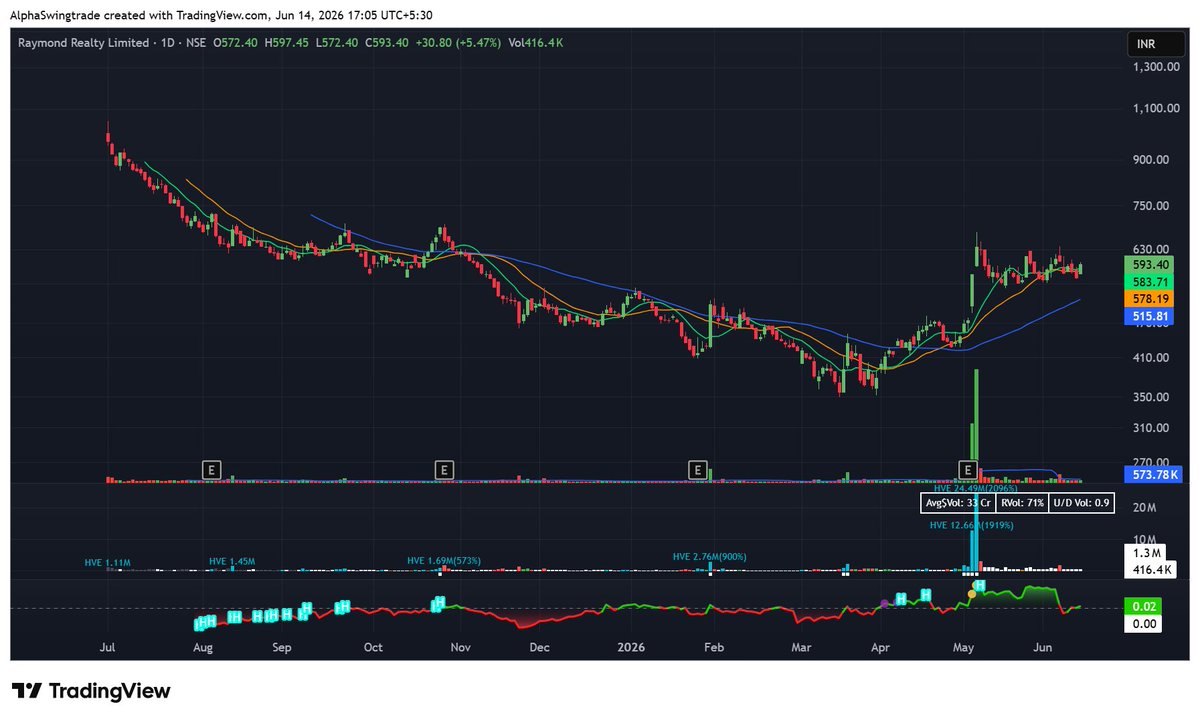This screenshot has width=1200, height=721.
Task: Click the 750.00 price axis label
Action: coord(1153,206)
